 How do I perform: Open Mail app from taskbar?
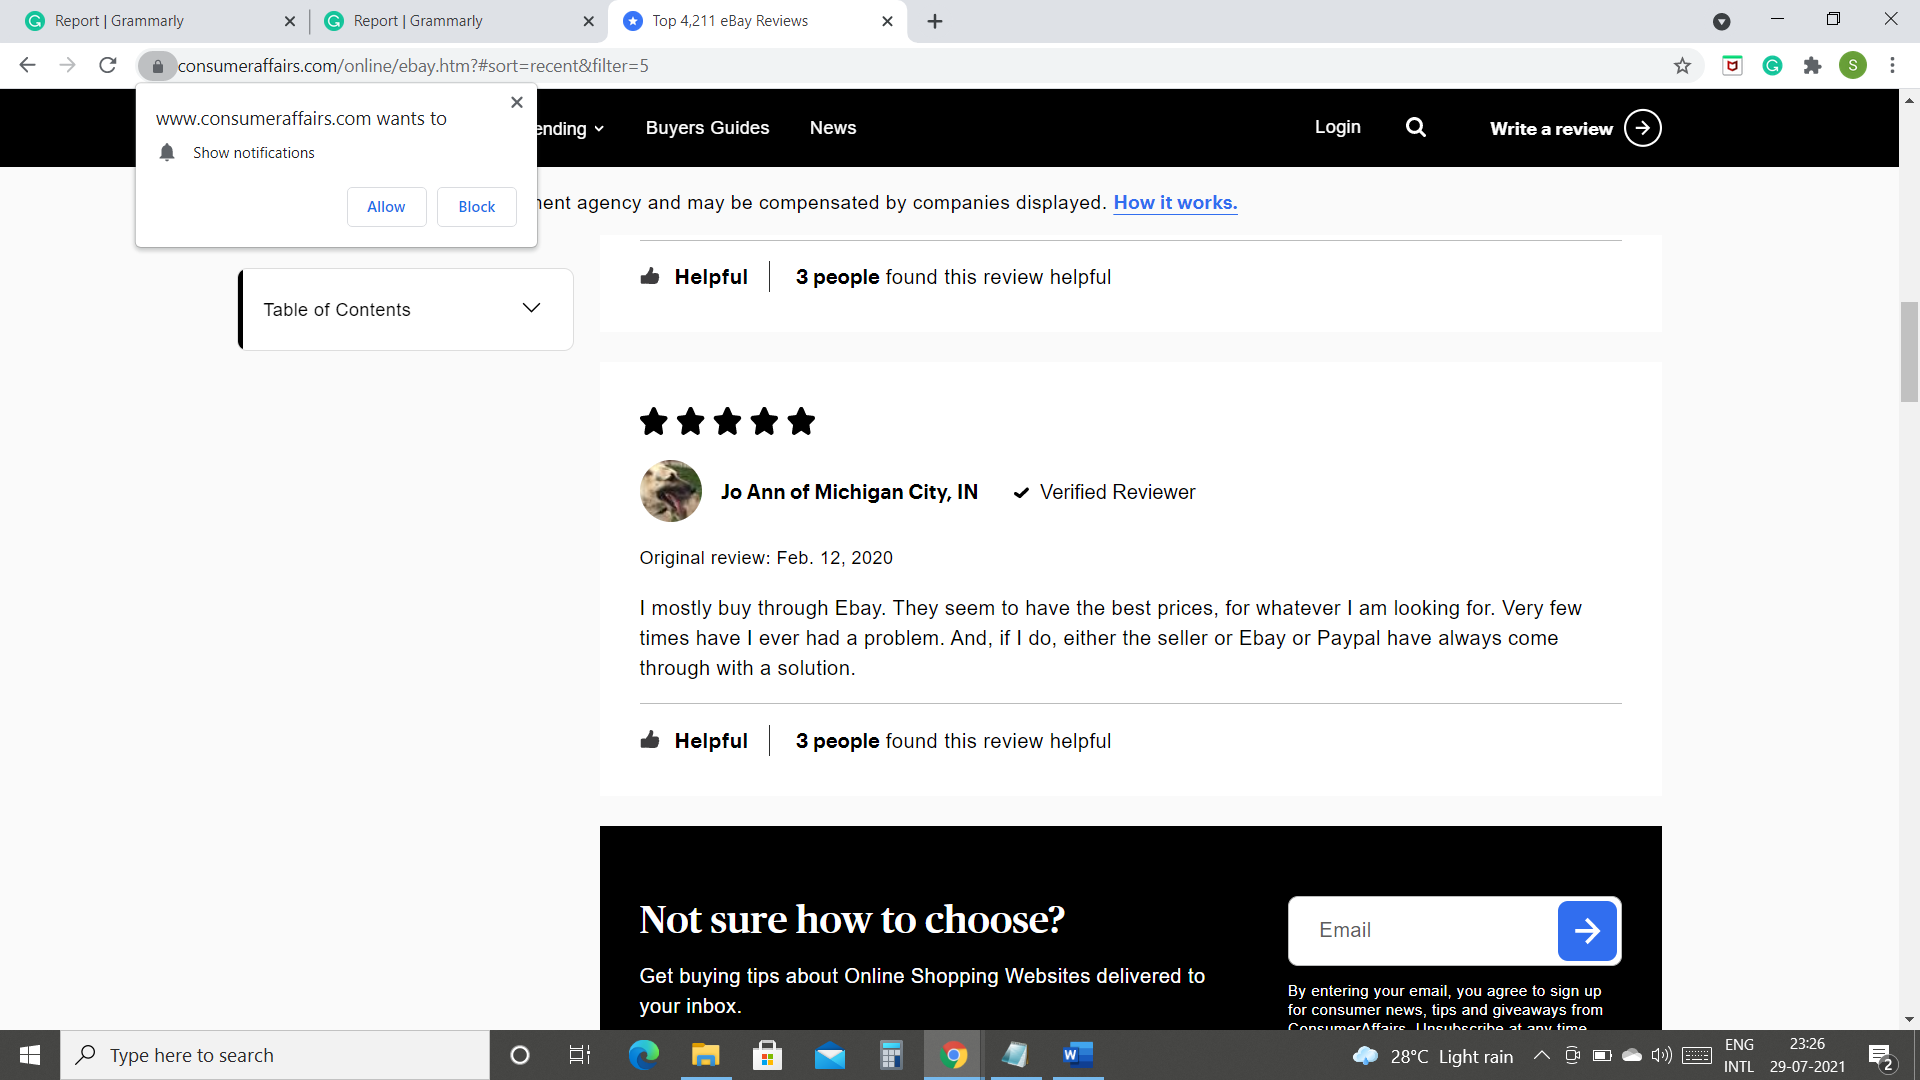829,1055
